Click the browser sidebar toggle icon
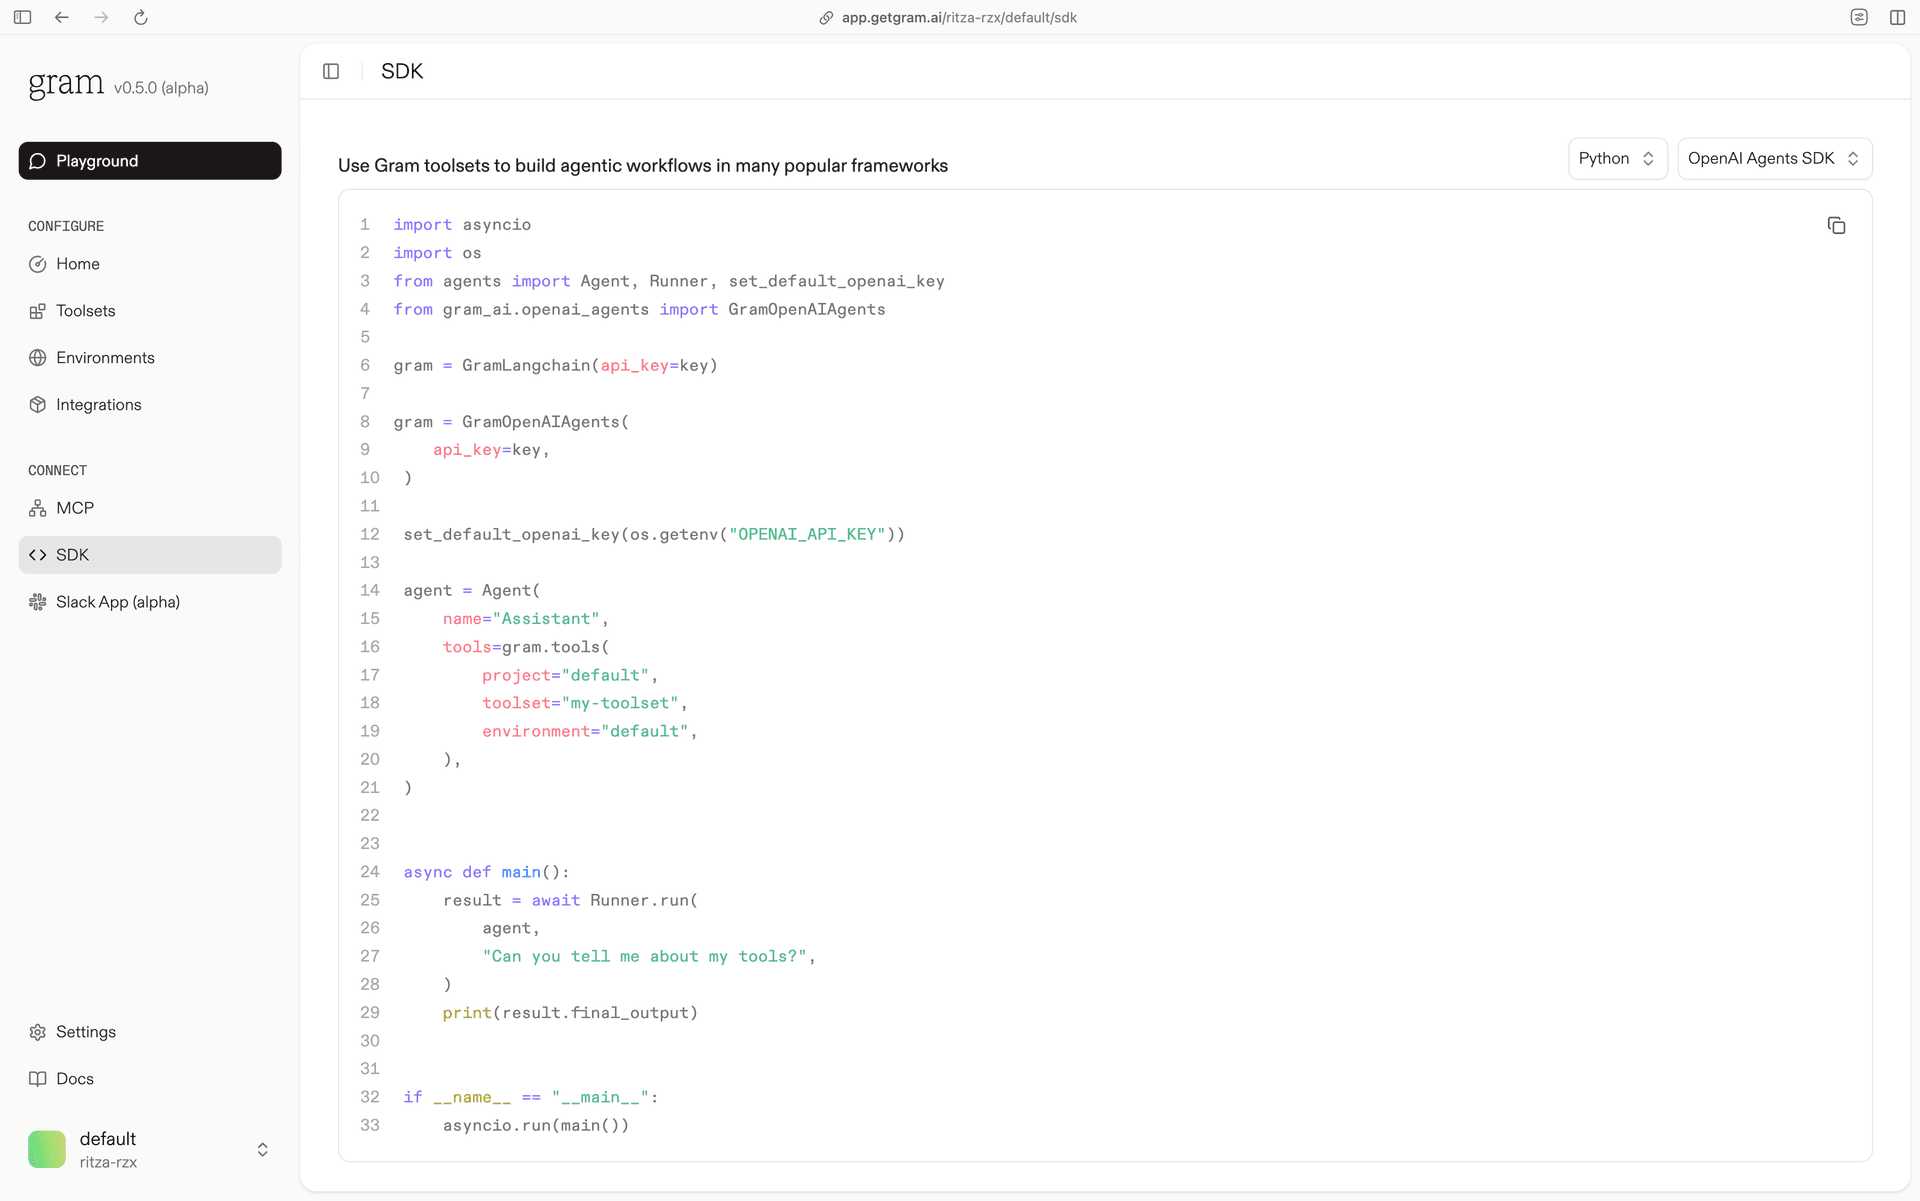Viewport: 1920px width, 1201px height. coord(22,17)
